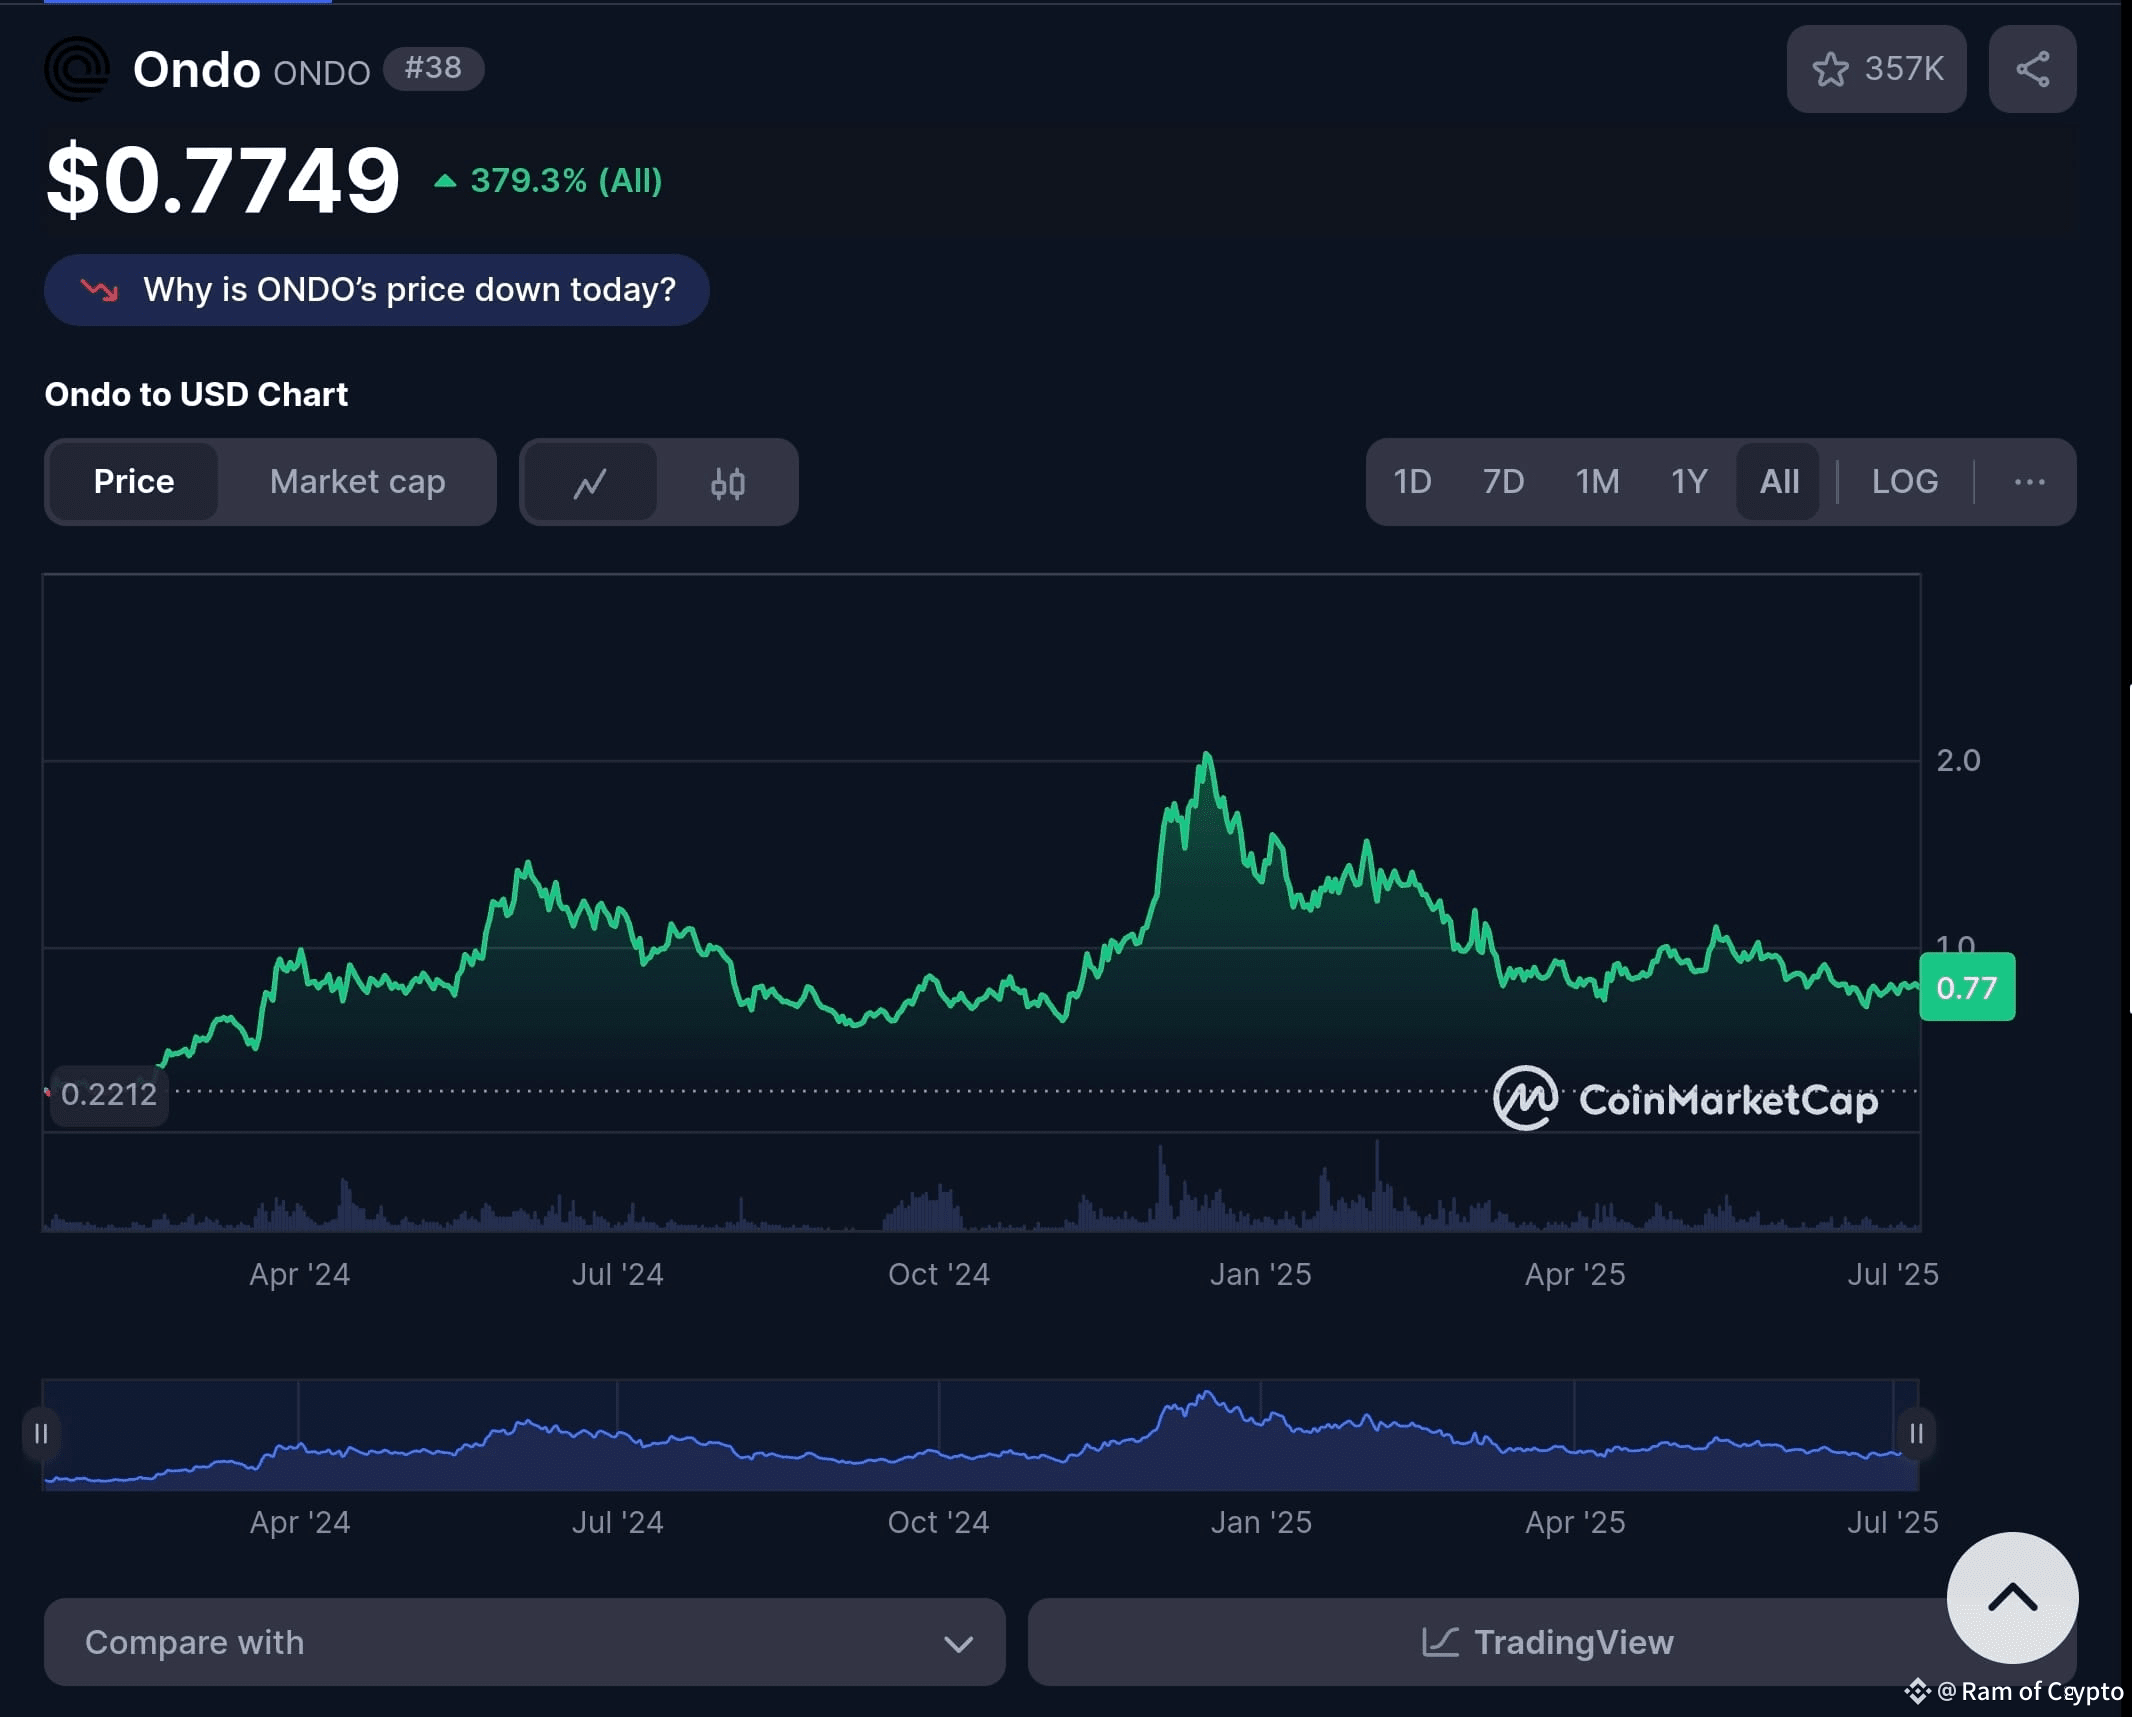Image resolution: width=2132 pixels, height=1717 pixels.
Task: Switch to line chart view icon
Action: [x=590, y=483]
